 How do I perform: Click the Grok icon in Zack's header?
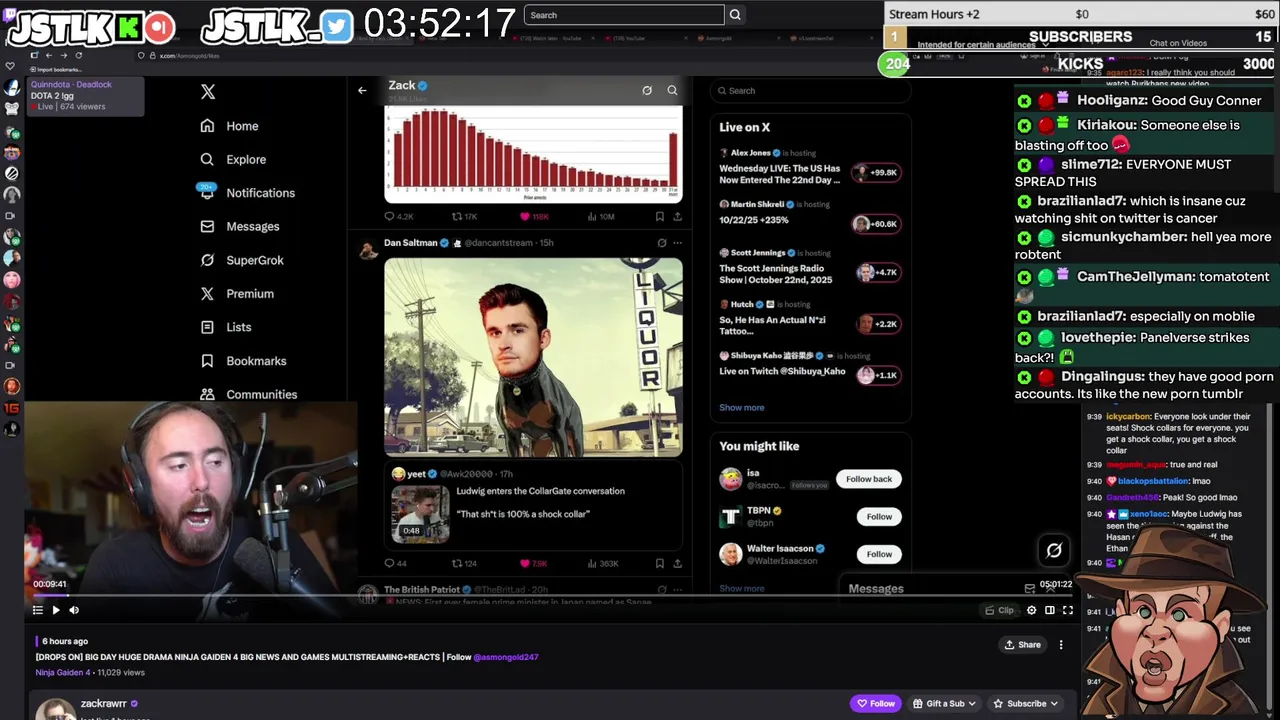(x=647, y=90)
